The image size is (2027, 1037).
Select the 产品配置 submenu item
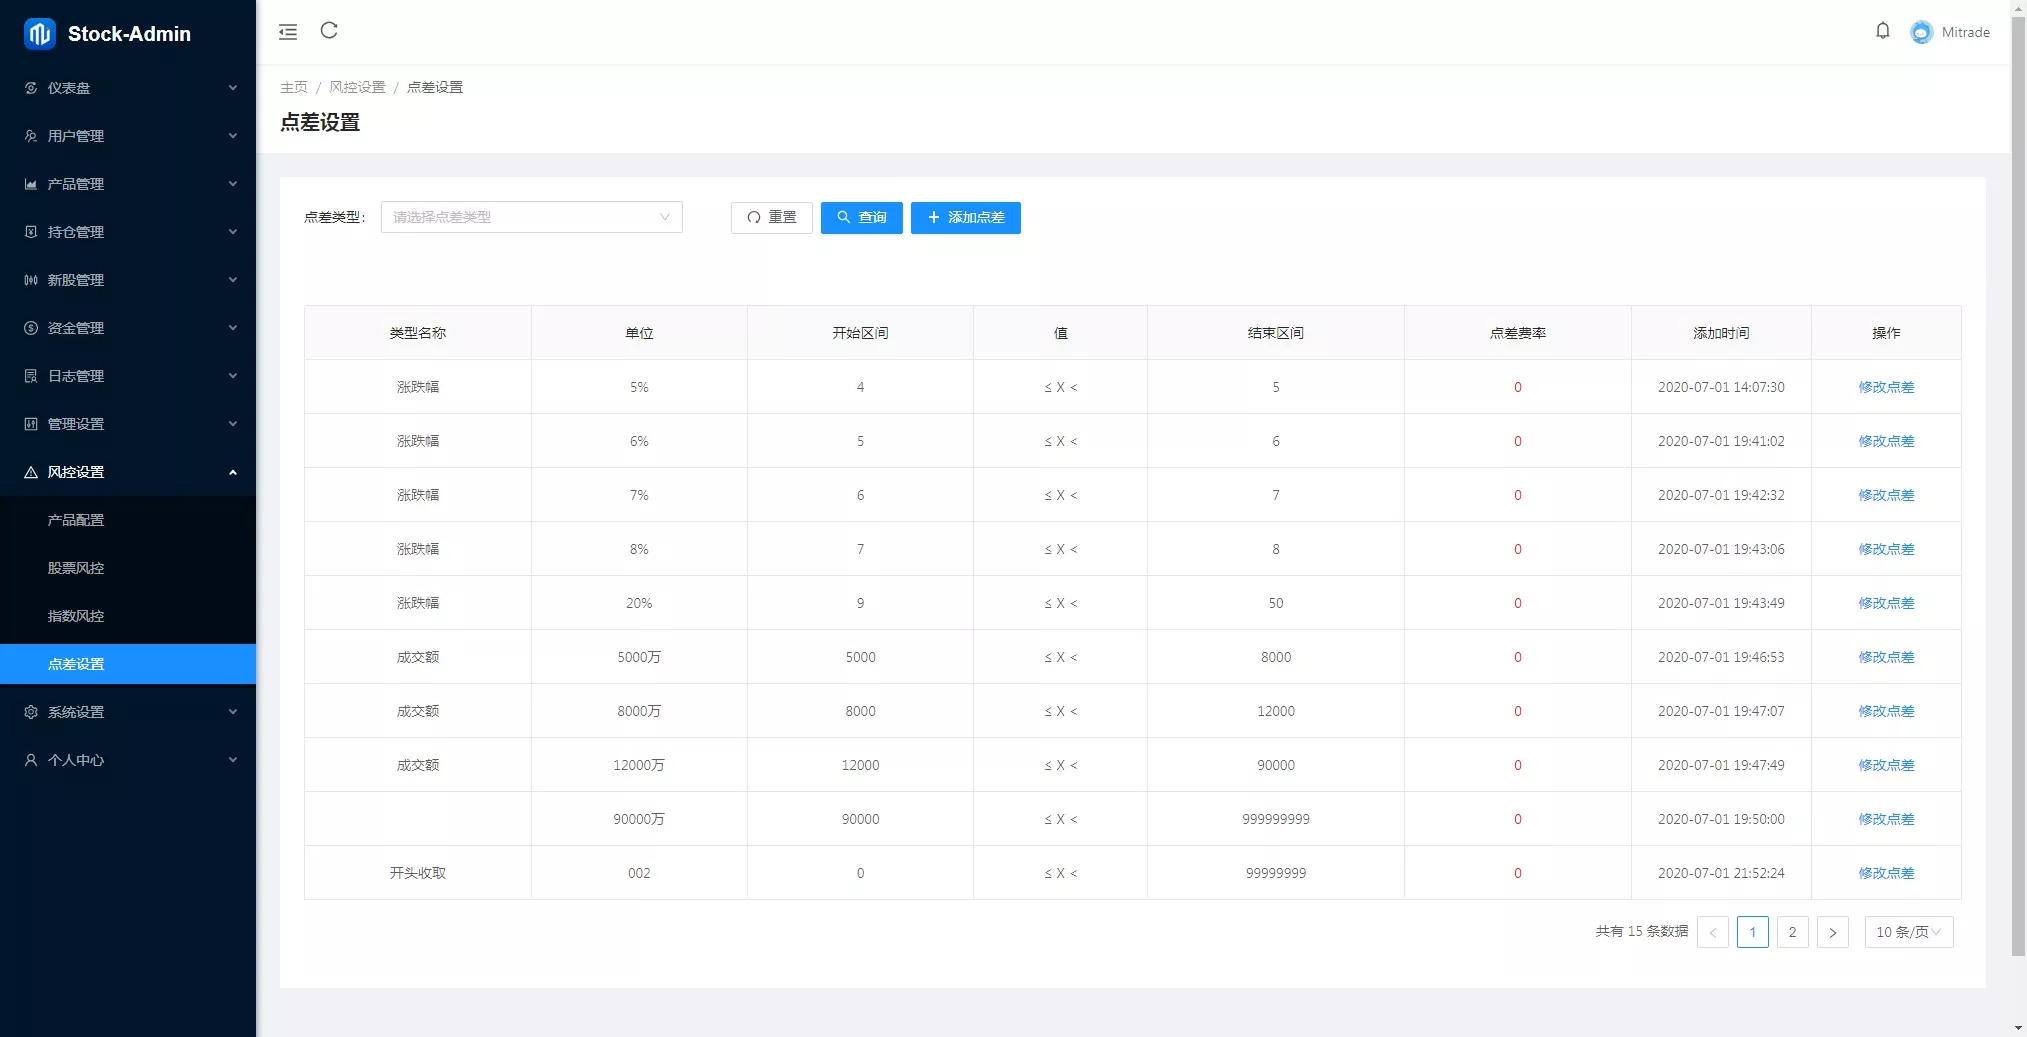coord(76,520)
